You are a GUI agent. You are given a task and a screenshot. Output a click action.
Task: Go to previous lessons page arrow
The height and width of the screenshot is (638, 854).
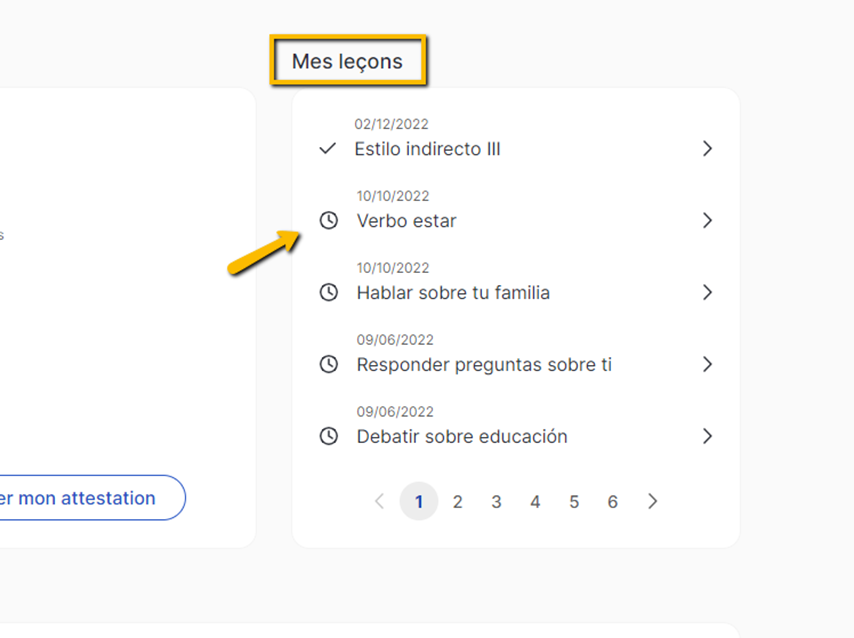click(379, 502)
